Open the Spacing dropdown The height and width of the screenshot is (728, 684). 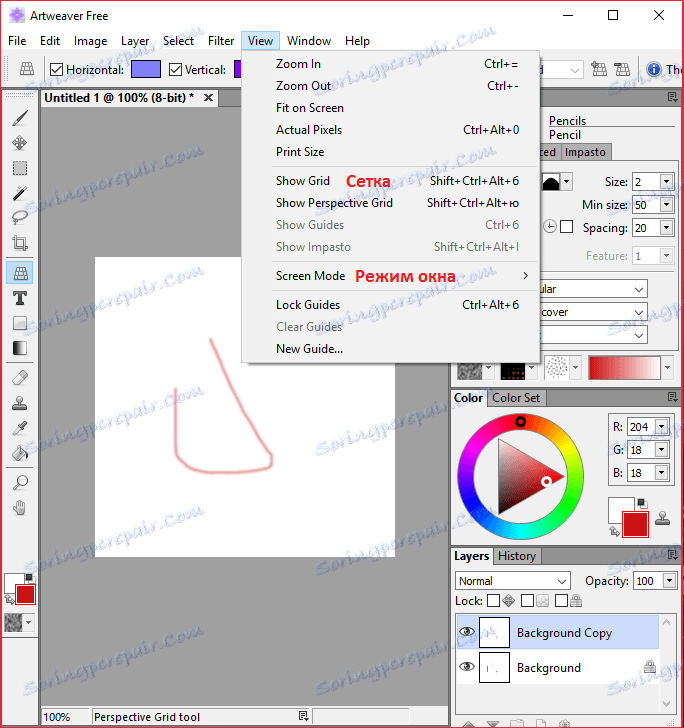tap(667, 228)
